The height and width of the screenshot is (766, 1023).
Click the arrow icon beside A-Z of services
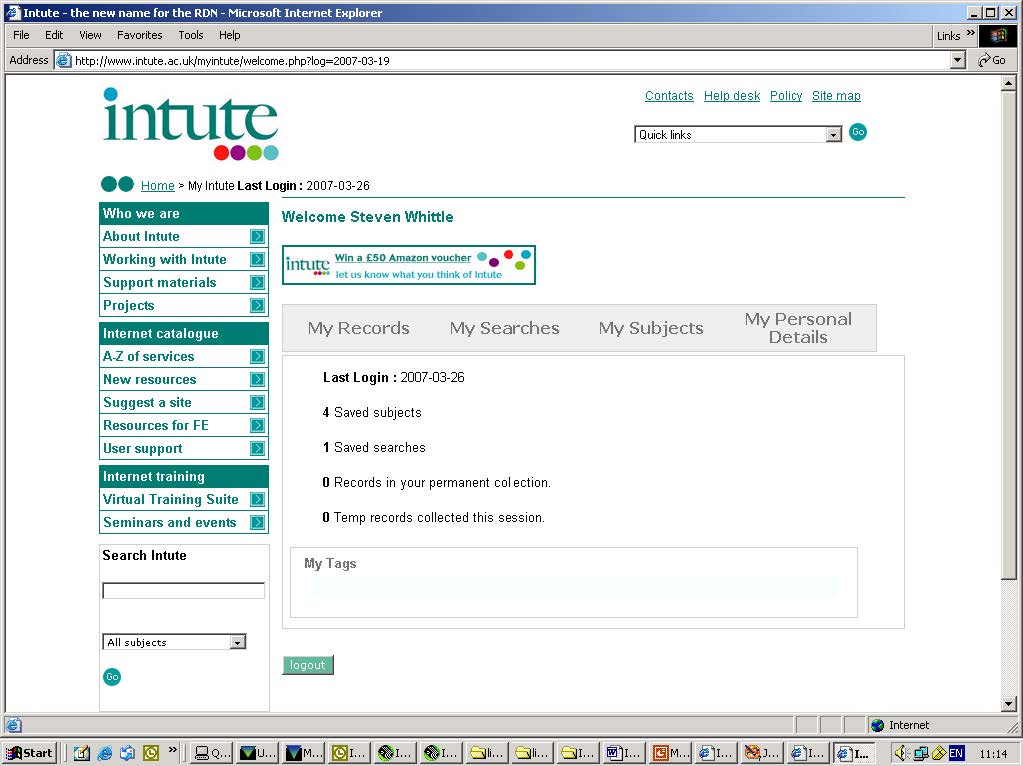[x=258, y=356]
